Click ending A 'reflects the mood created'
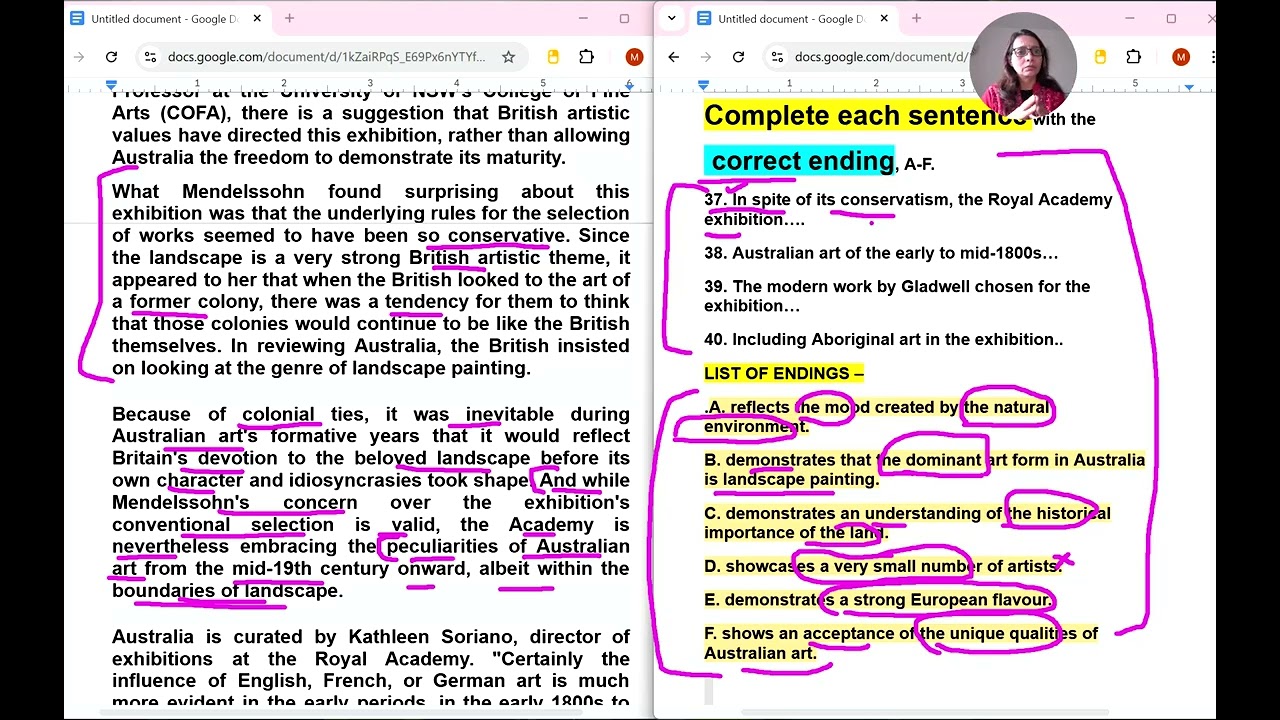The height and width of the screenshot is (720, 1280). pos(877,417)
